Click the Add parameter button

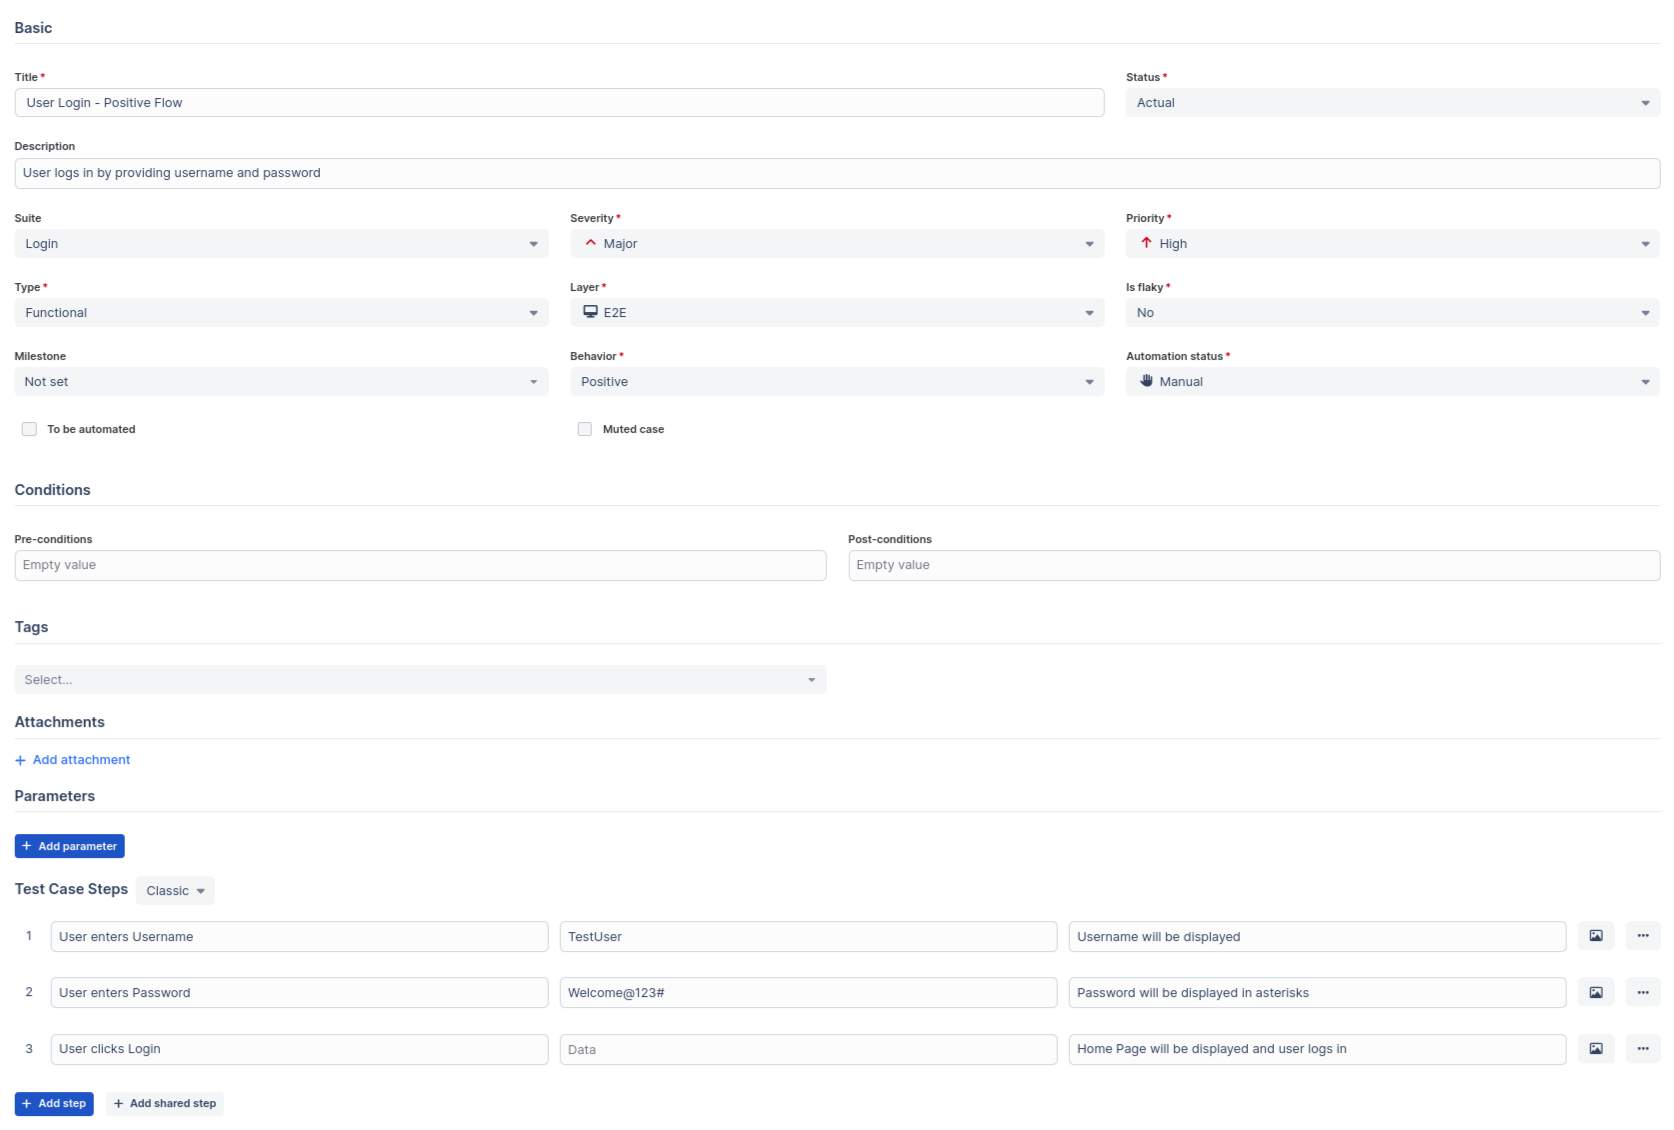[x=69, y=846]
